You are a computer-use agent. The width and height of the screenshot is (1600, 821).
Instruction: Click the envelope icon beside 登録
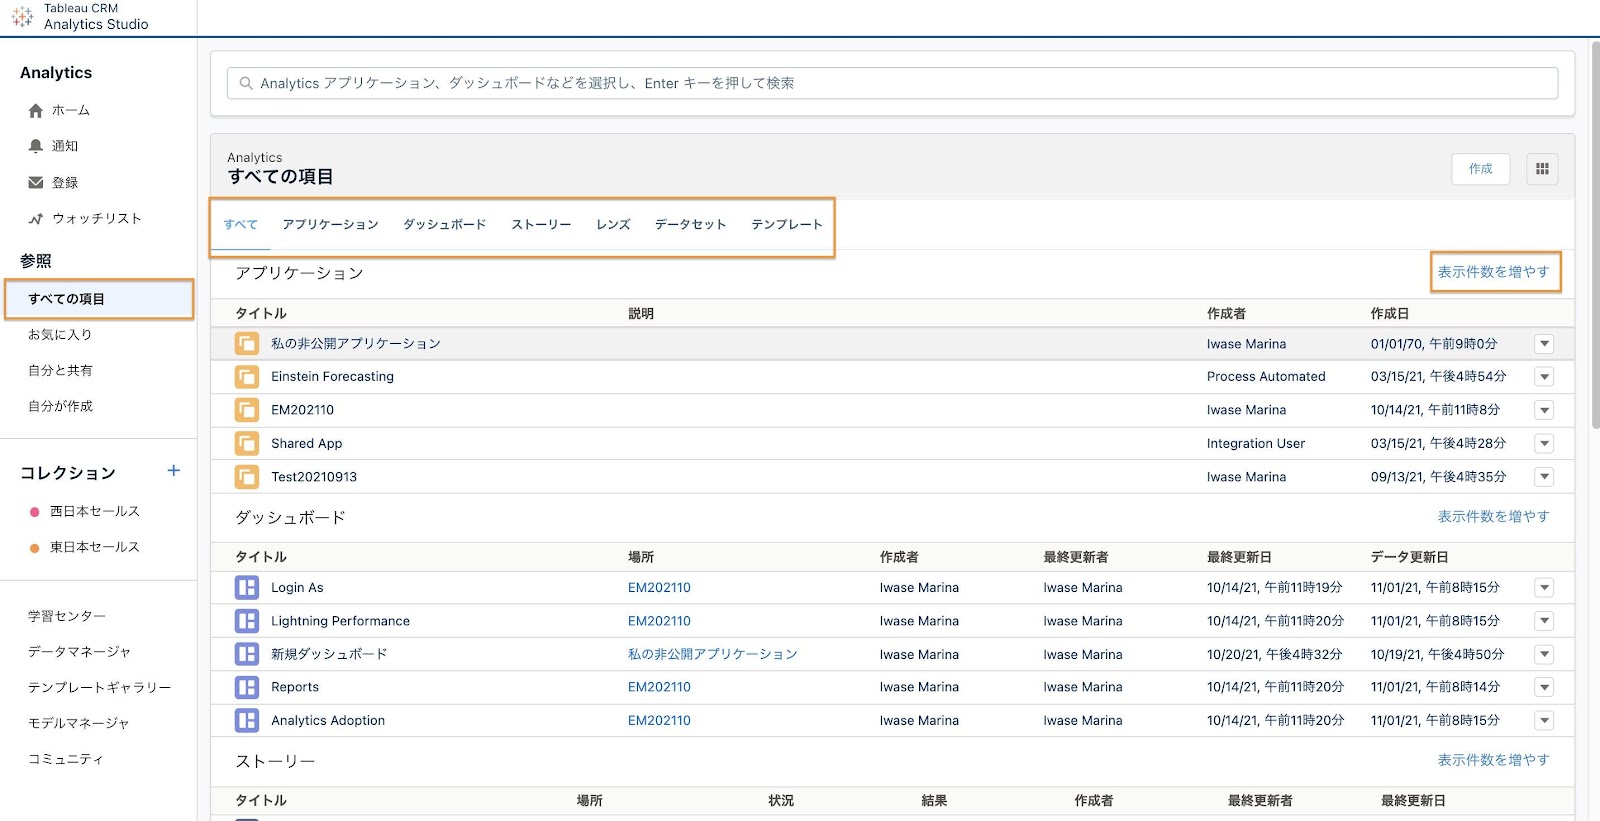tap(36, 183)
